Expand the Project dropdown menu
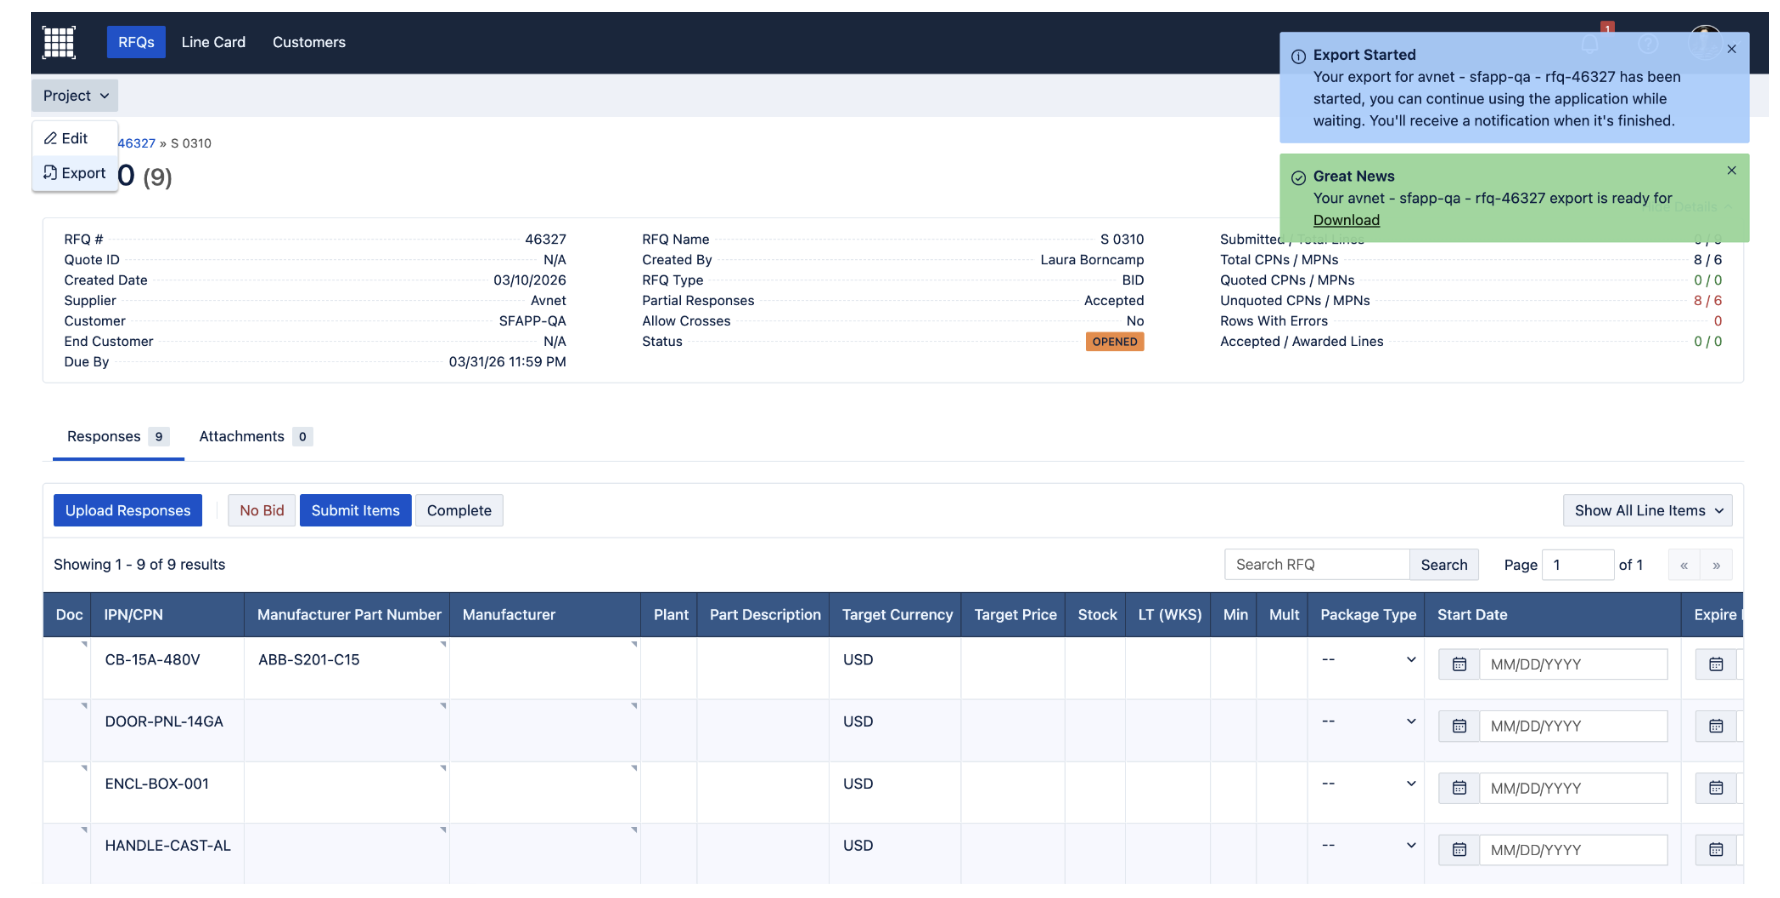The image size is (1780, 898). [75, 96]
